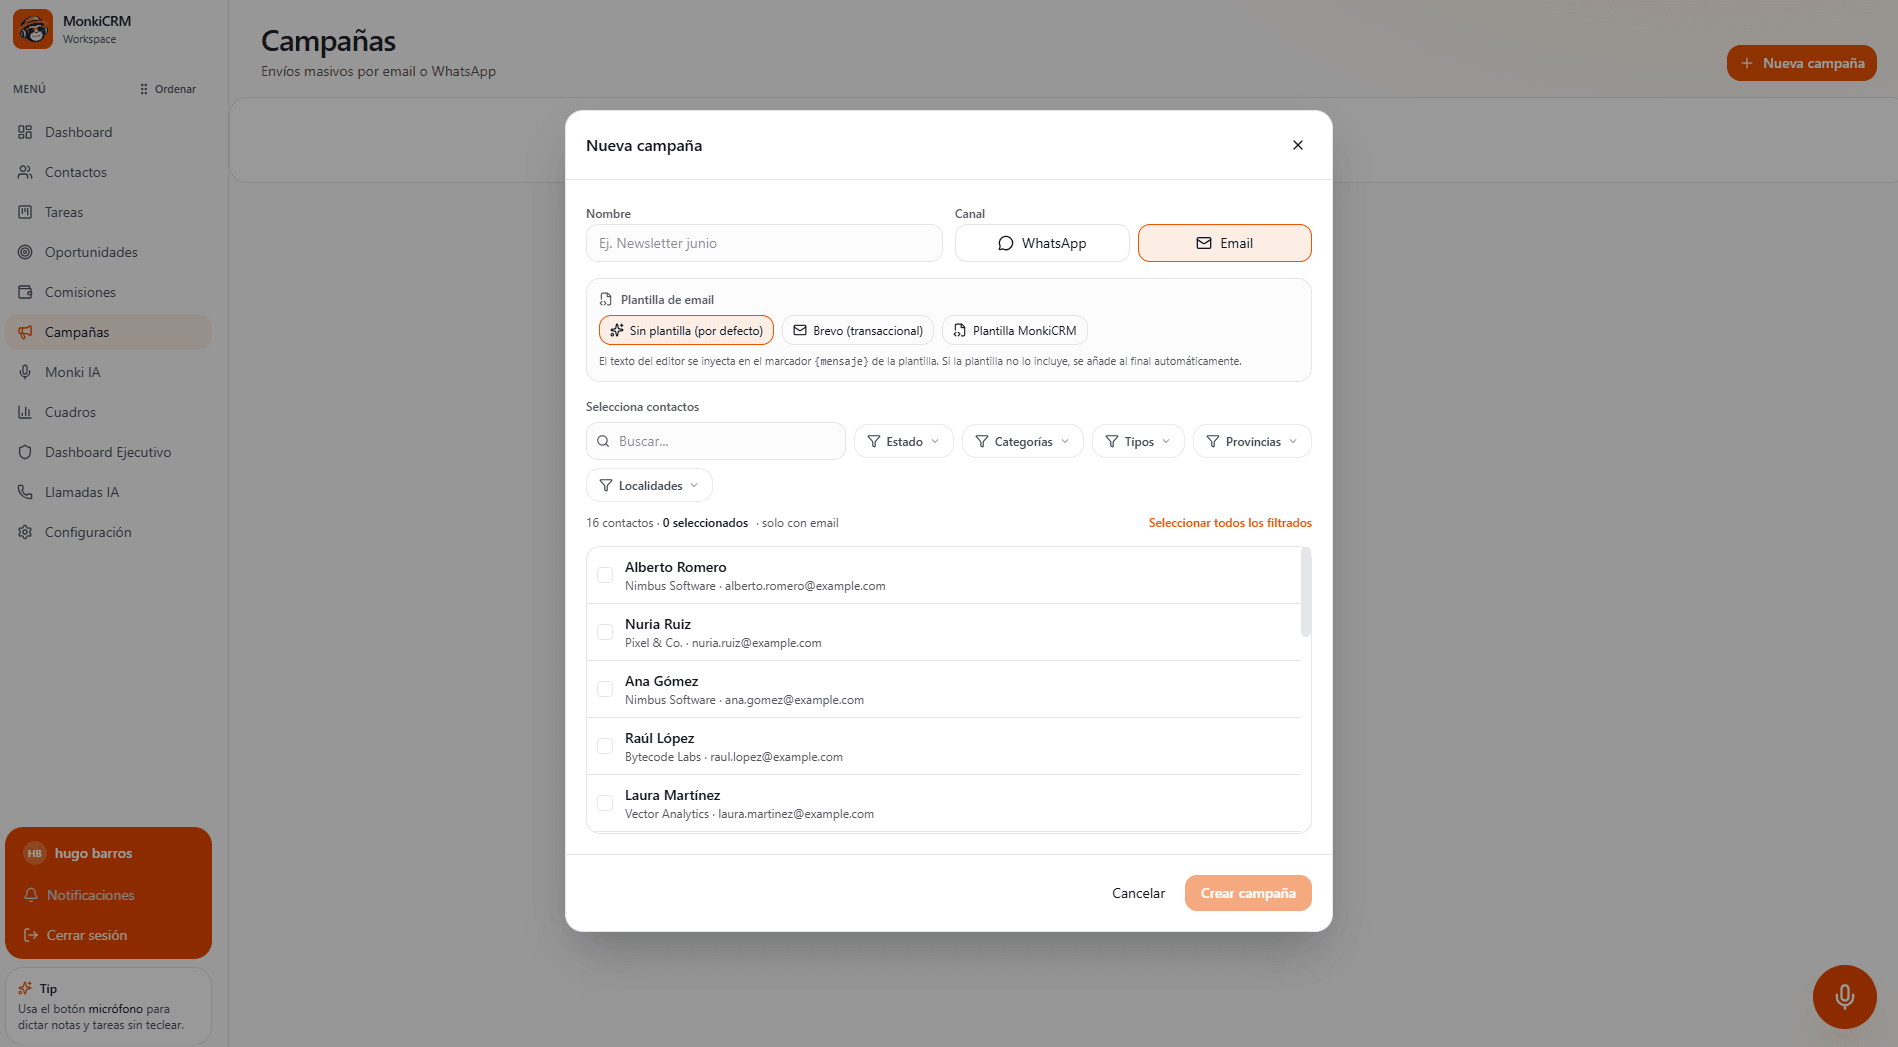Select the Raúl López contact checkbox
This screenshot has height=1047, width=1898.
pos(605,746)
